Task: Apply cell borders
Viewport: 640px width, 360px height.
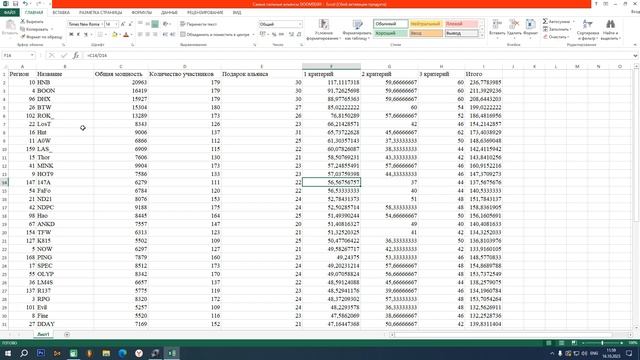Action: click(100, 35)
